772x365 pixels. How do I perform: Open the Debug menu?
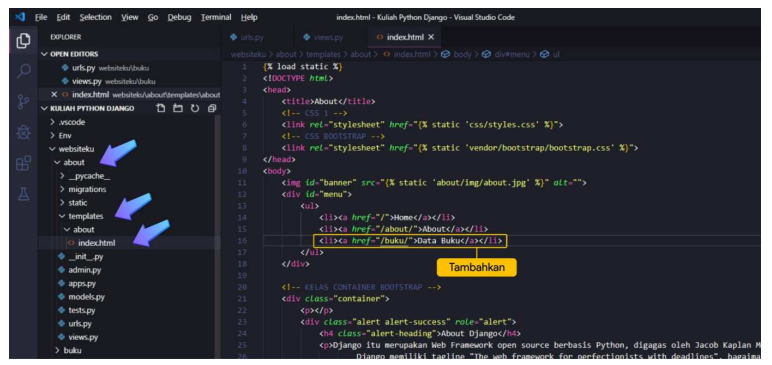coord(179,17)
